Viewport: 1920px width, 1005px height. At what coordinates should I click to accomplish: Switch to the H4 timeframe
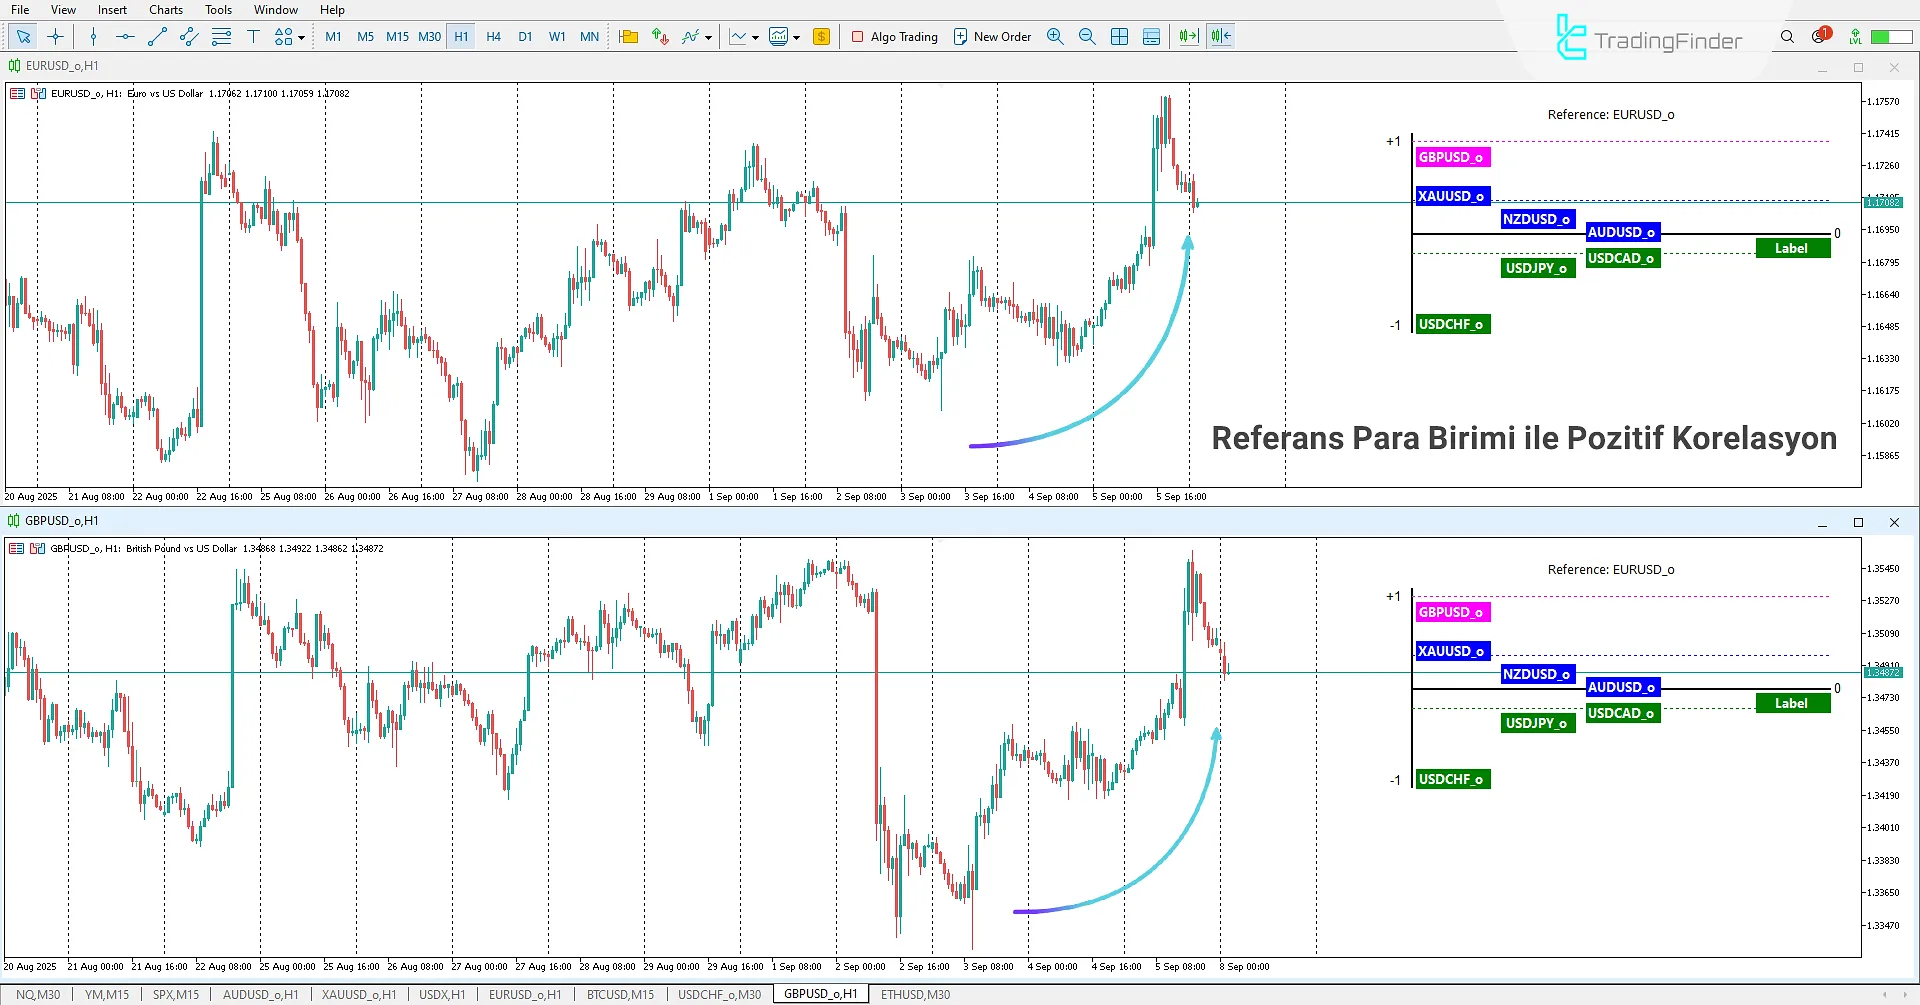click(x=493, y=37)
